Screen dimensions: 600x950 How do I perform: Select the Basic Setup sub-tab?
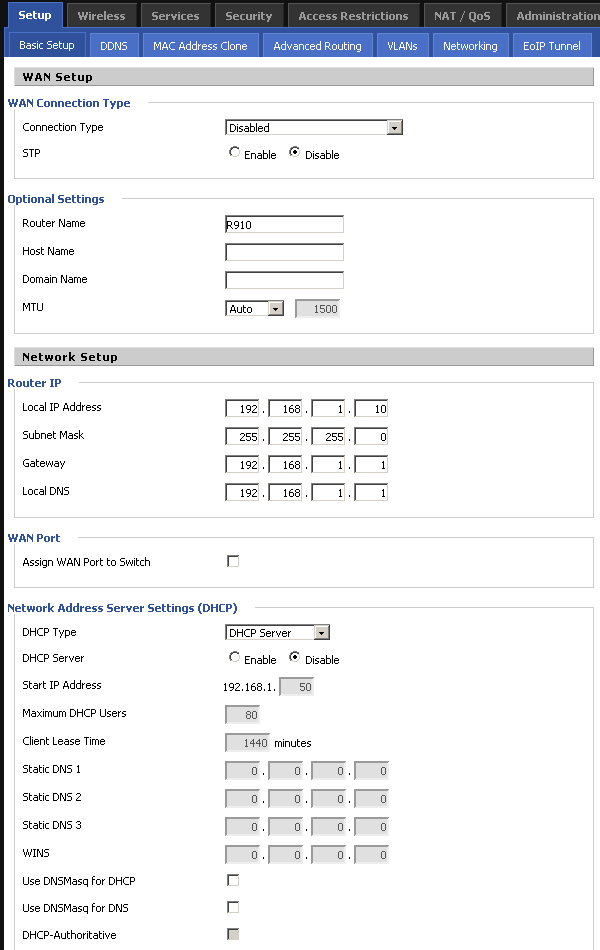(47, 45)
